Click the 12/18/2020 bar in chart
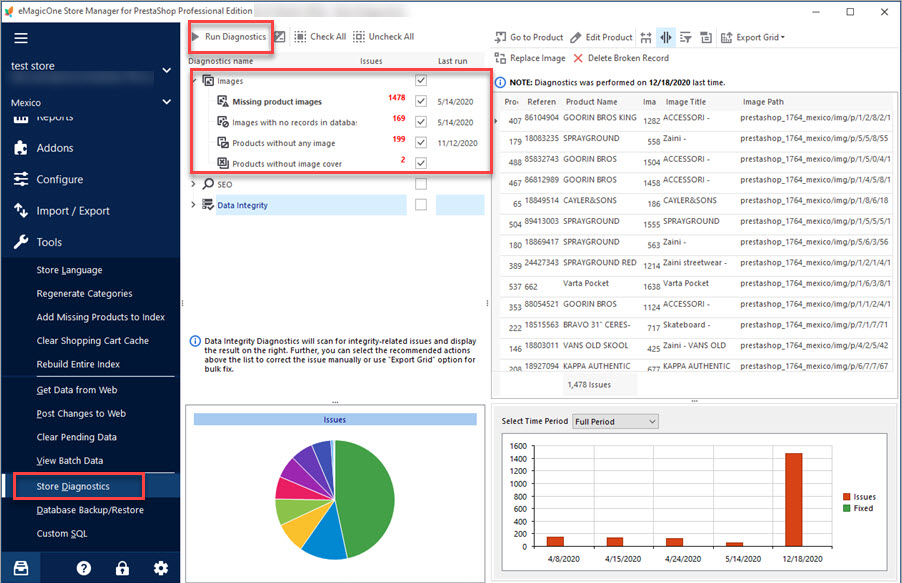The height and width of the screenshot is (583, 902). (x=794, y=500)
